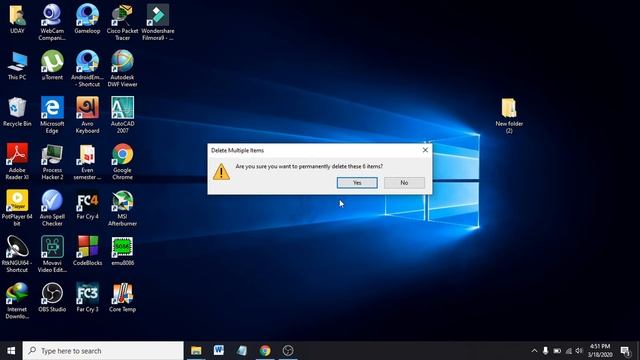
Task: Select the Avro Keyboard icon
Action: click(87, 115)
